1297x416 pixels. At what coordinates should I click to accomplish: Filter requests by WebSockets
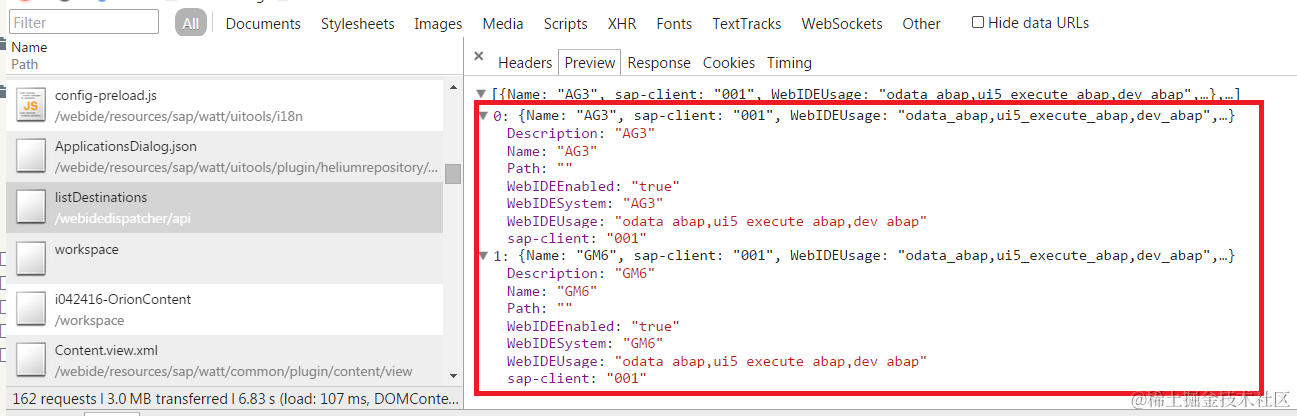[842, 23]
